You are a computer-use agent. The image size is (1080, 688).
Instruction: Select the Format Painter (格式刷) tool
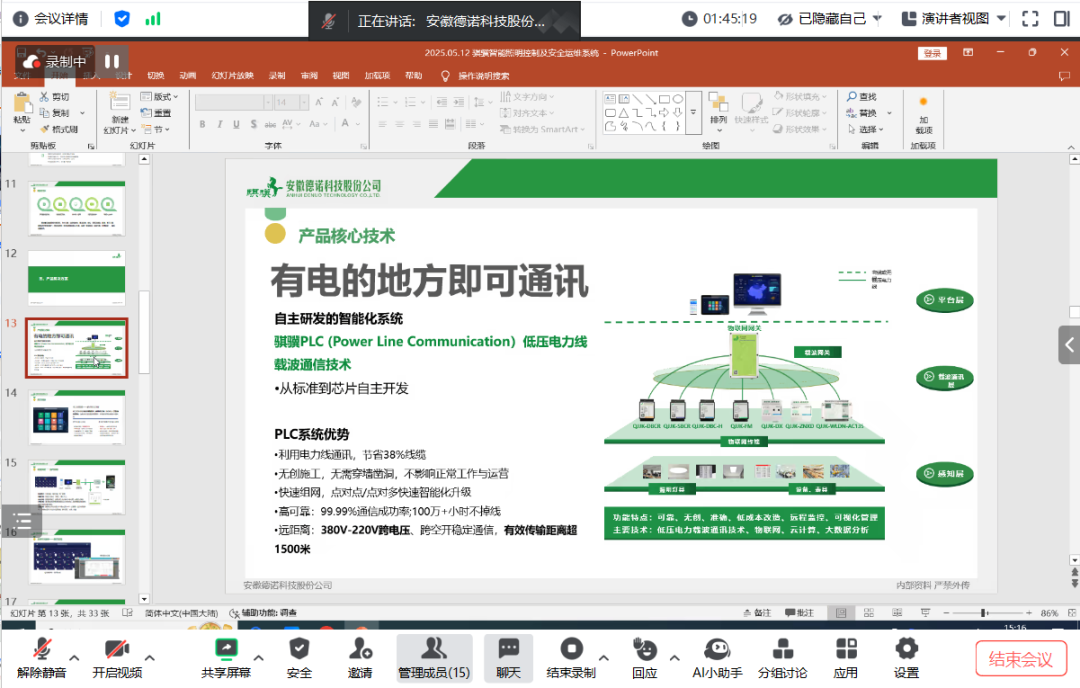(x=60, y=128)
